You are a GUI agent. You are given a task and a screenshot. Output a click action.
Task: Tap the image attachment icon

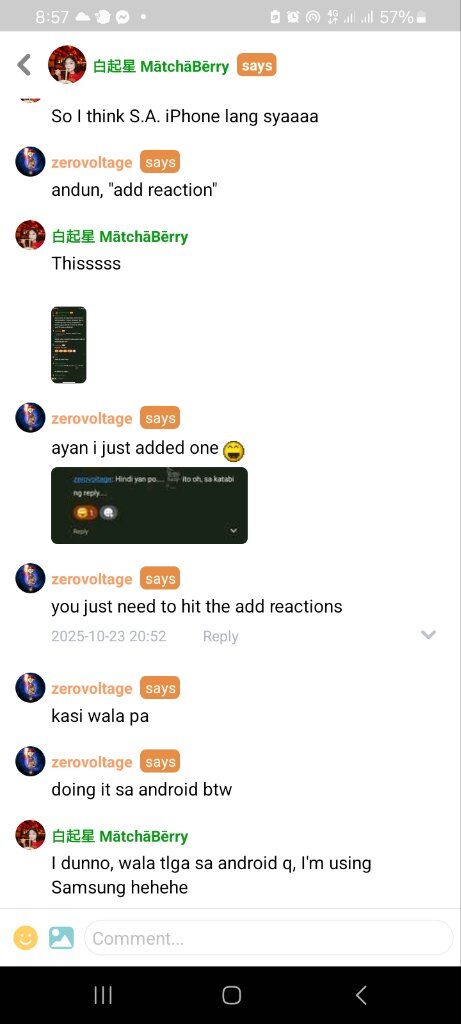coord(61,938)
